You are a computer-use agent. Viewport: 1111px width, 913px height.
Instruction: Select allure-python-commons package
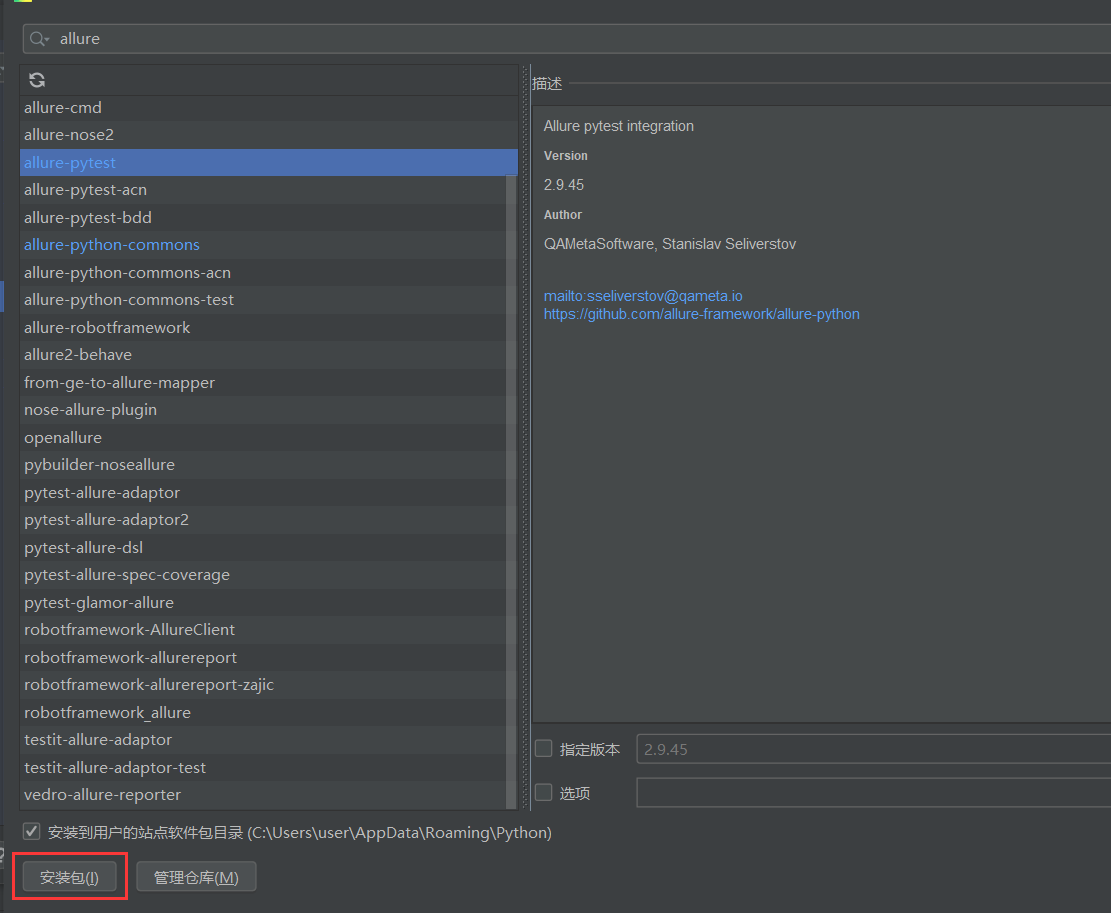[264, 244]
